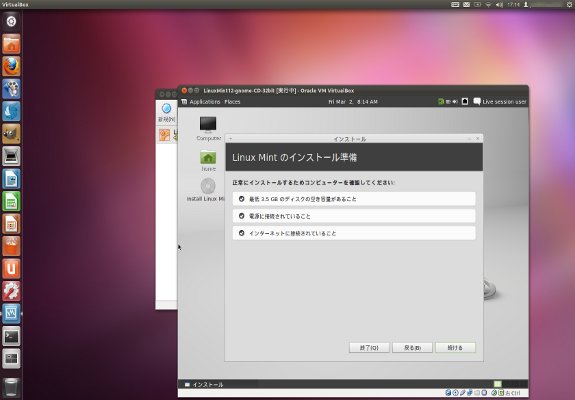Open the Live session user menu

point(504,102)
